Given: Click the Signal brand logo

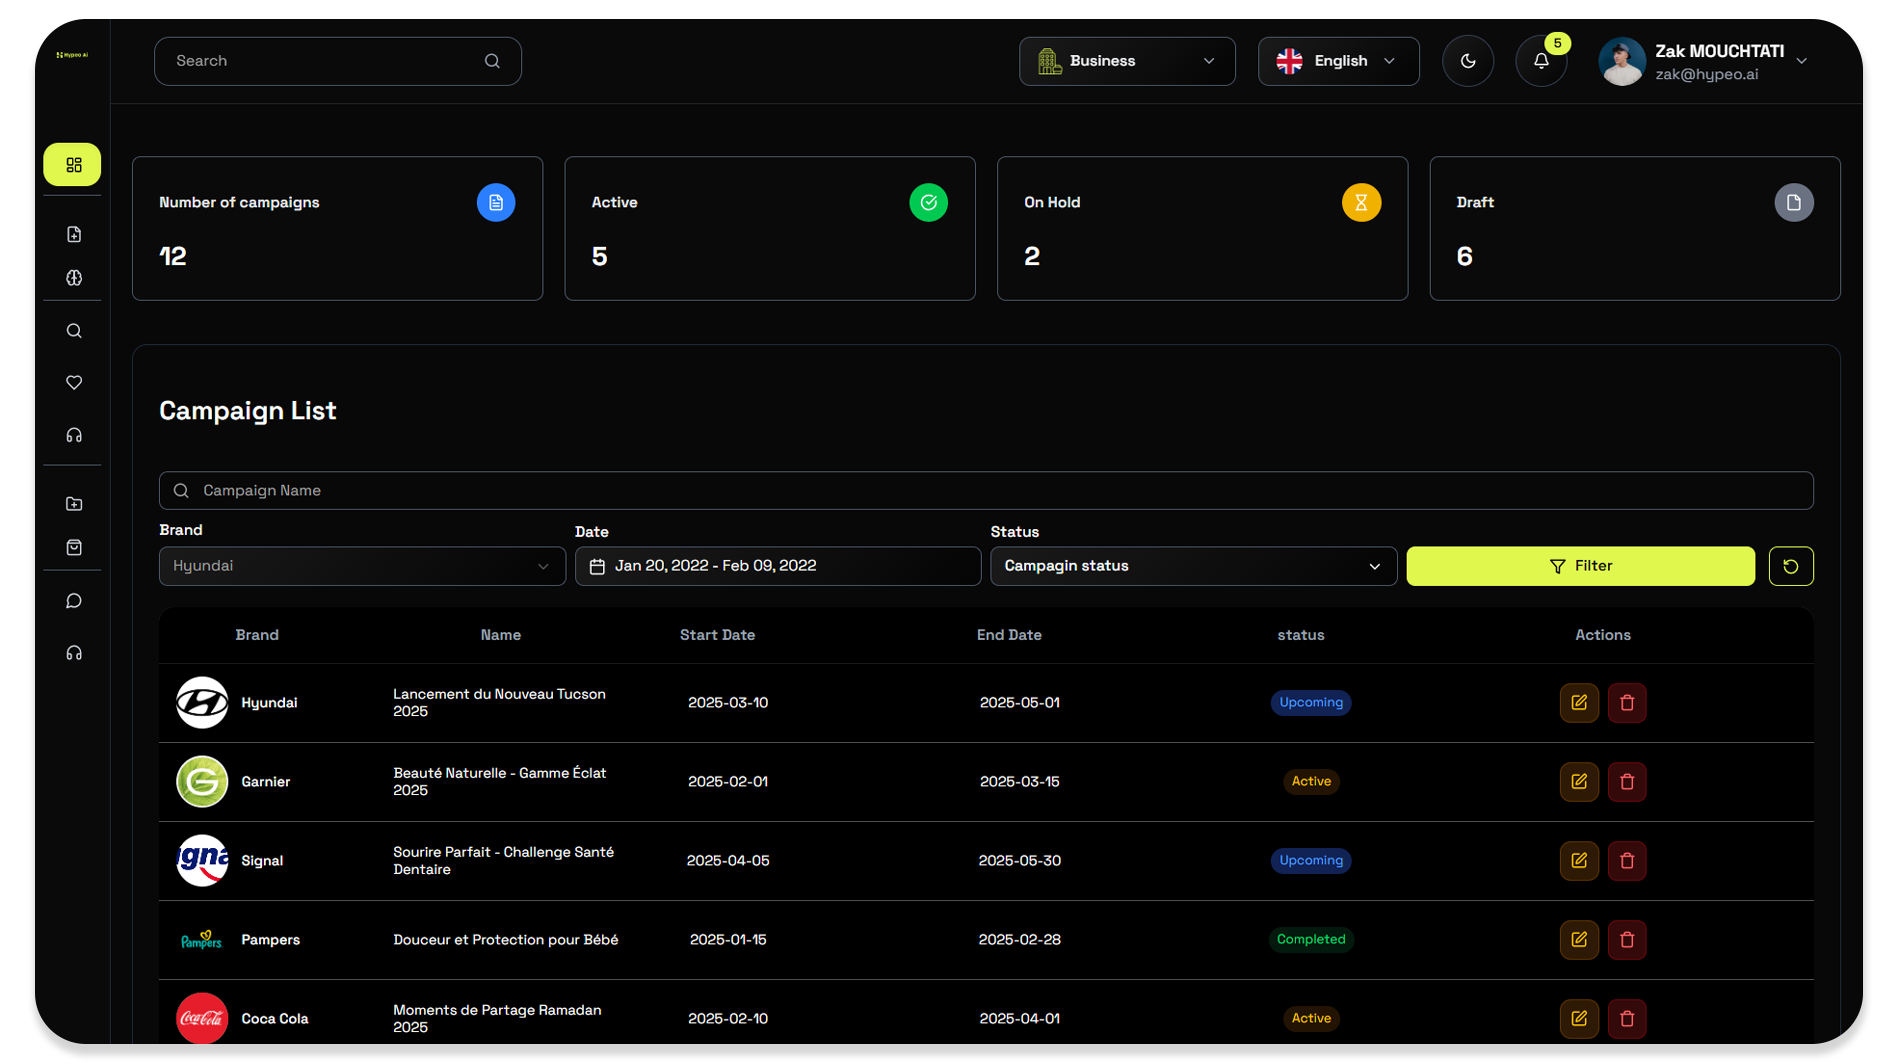Looking at the screenshot, I should click(x=202, y=861).
